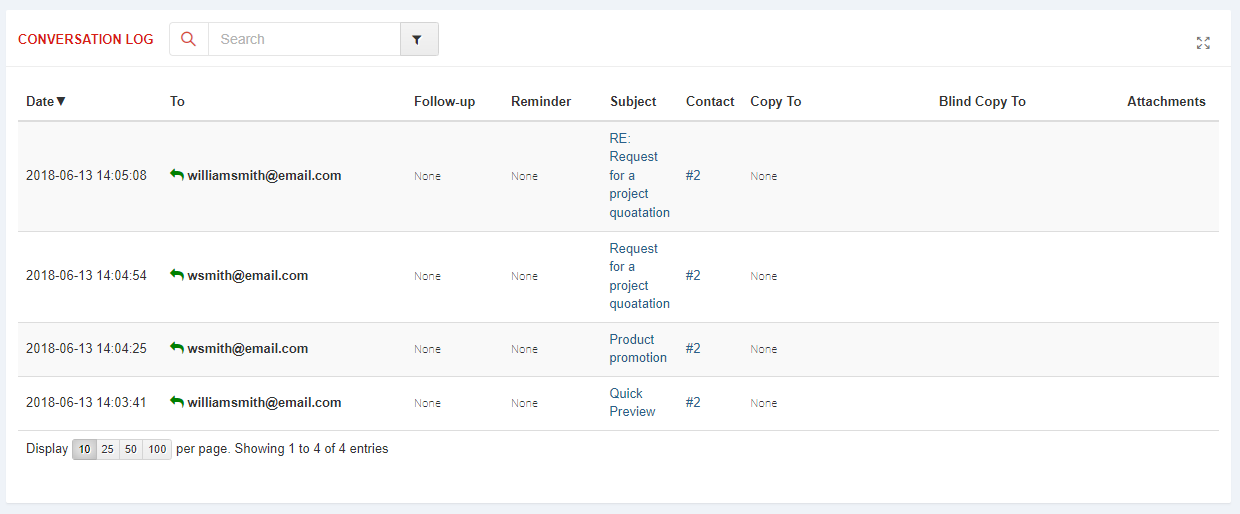Select the date 2018-06-13 14:03:41

(x=86, y=402)
